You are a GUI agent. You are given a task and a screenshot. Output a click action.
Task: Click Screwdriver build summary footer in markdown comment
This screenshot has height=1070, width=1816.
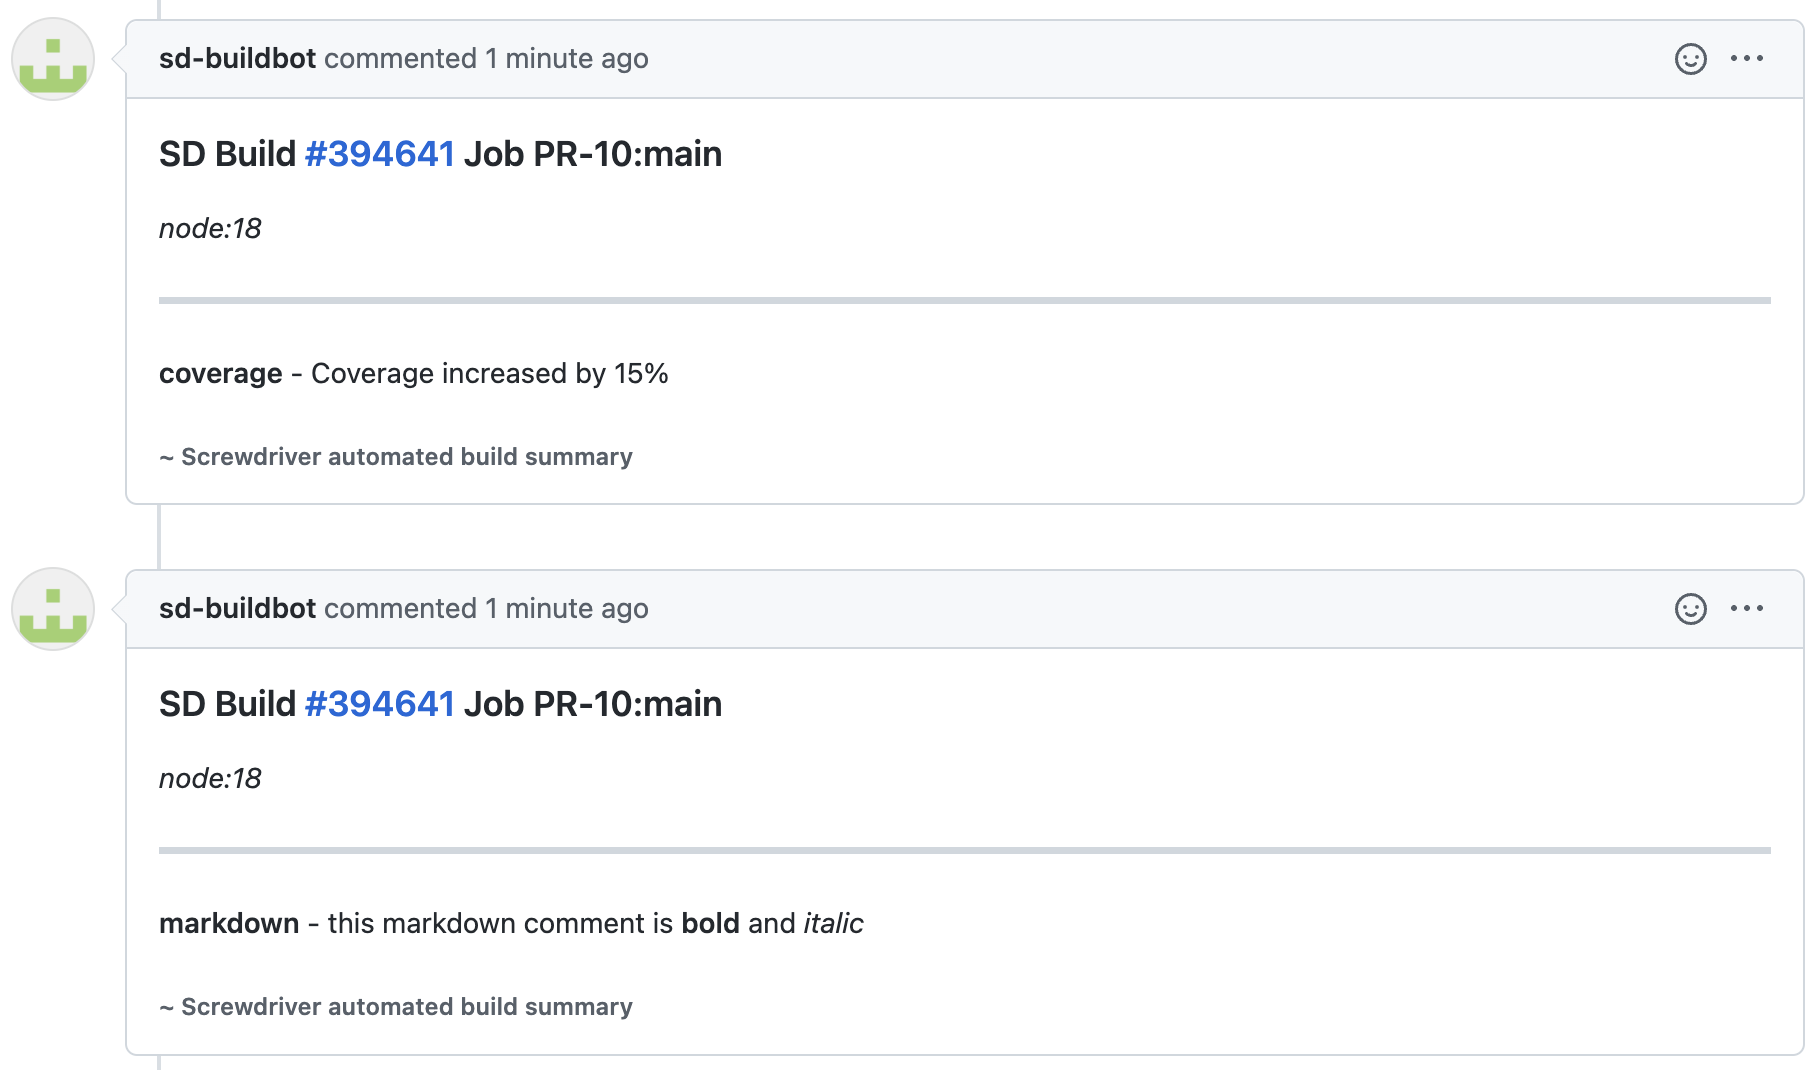(396, 1007)
